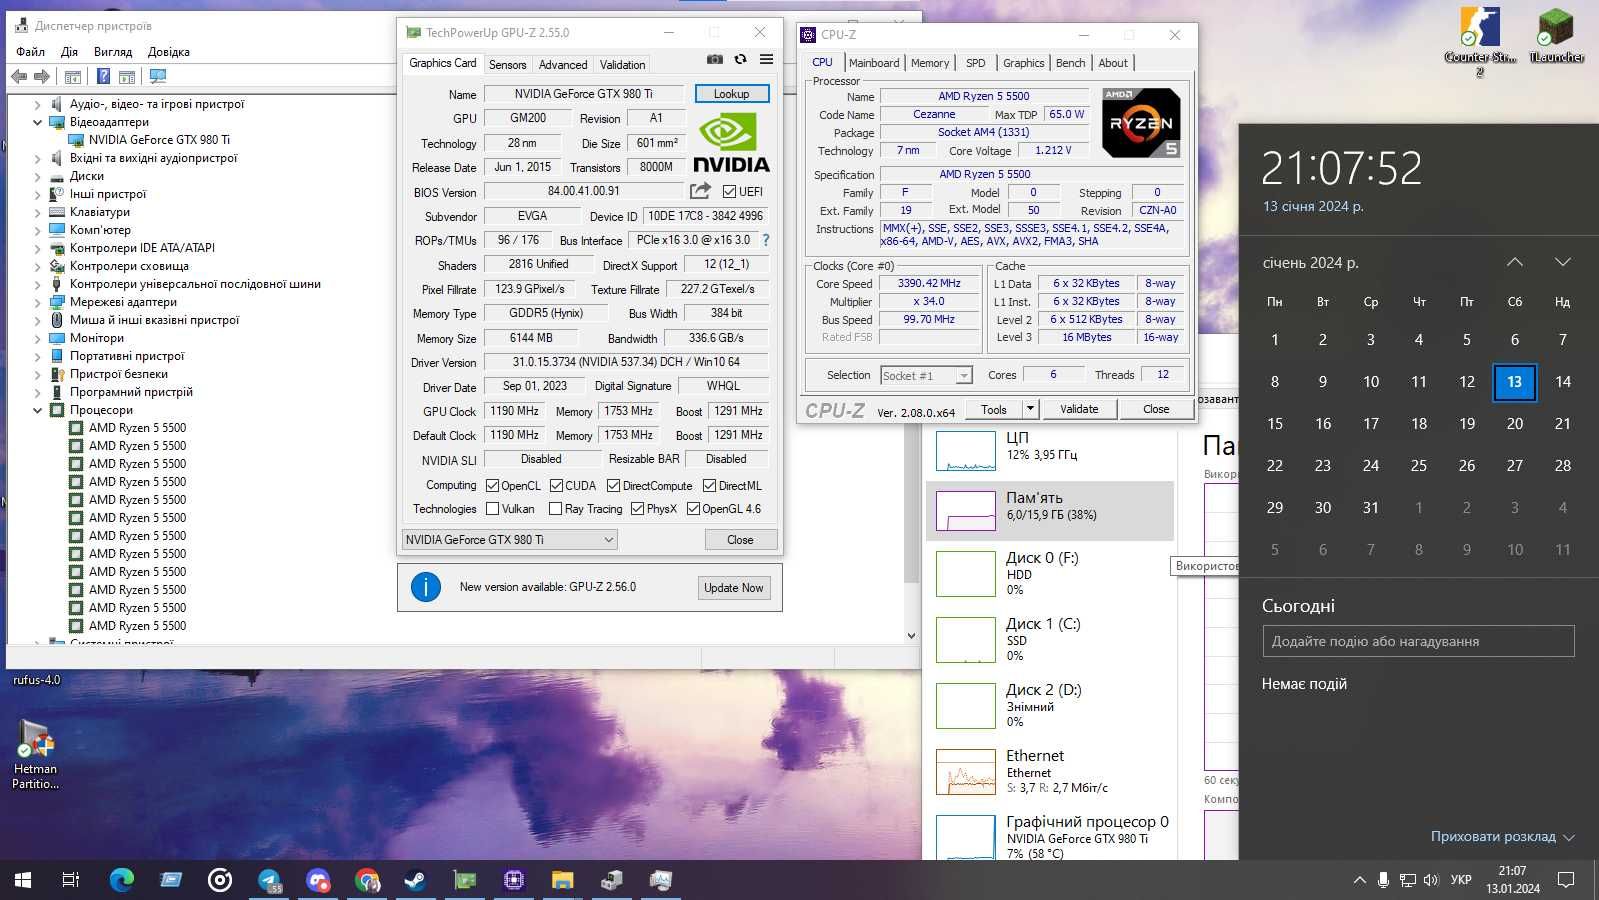This screenshot has height=900, width=1599.
Task: Click the Back arrow in Device Manager toolbar
Action: (19, 76)
